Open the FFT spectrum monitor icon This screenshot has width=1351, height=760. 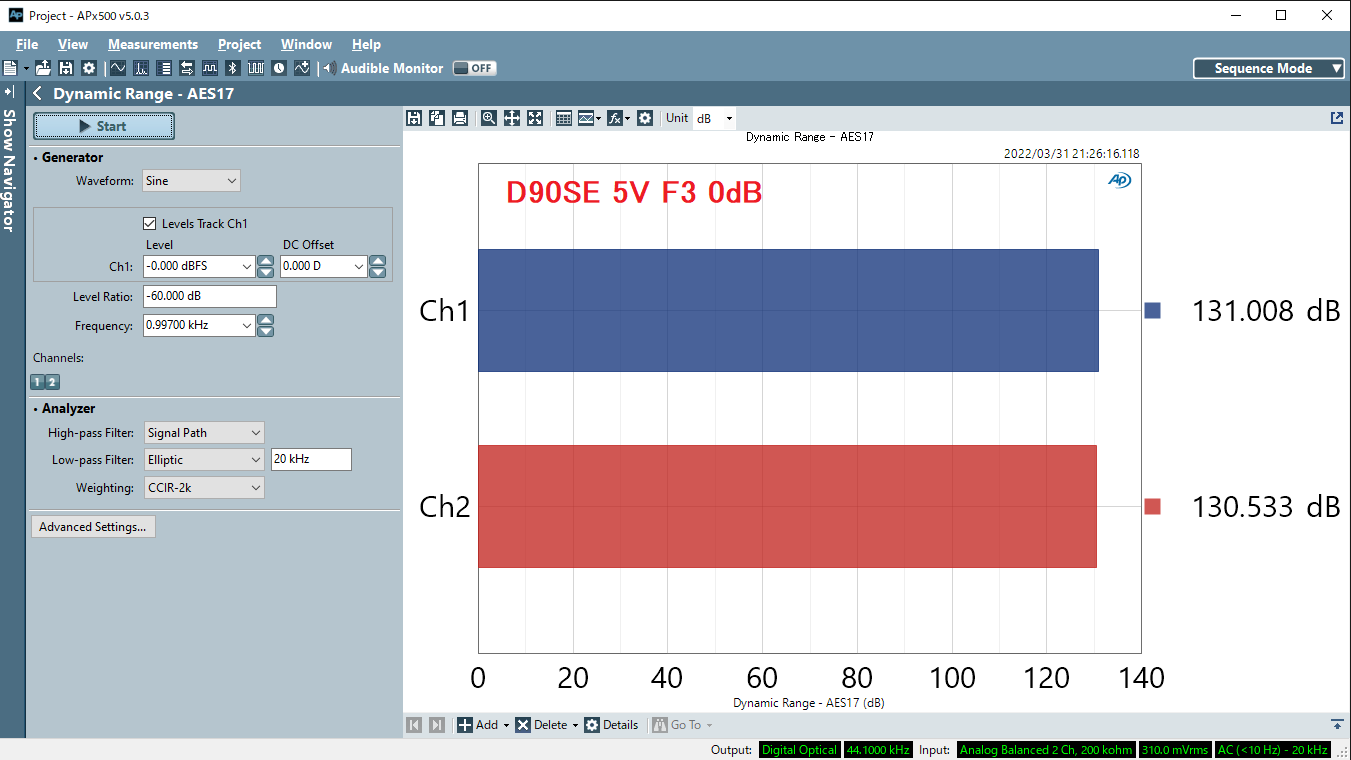coord(141,68)
